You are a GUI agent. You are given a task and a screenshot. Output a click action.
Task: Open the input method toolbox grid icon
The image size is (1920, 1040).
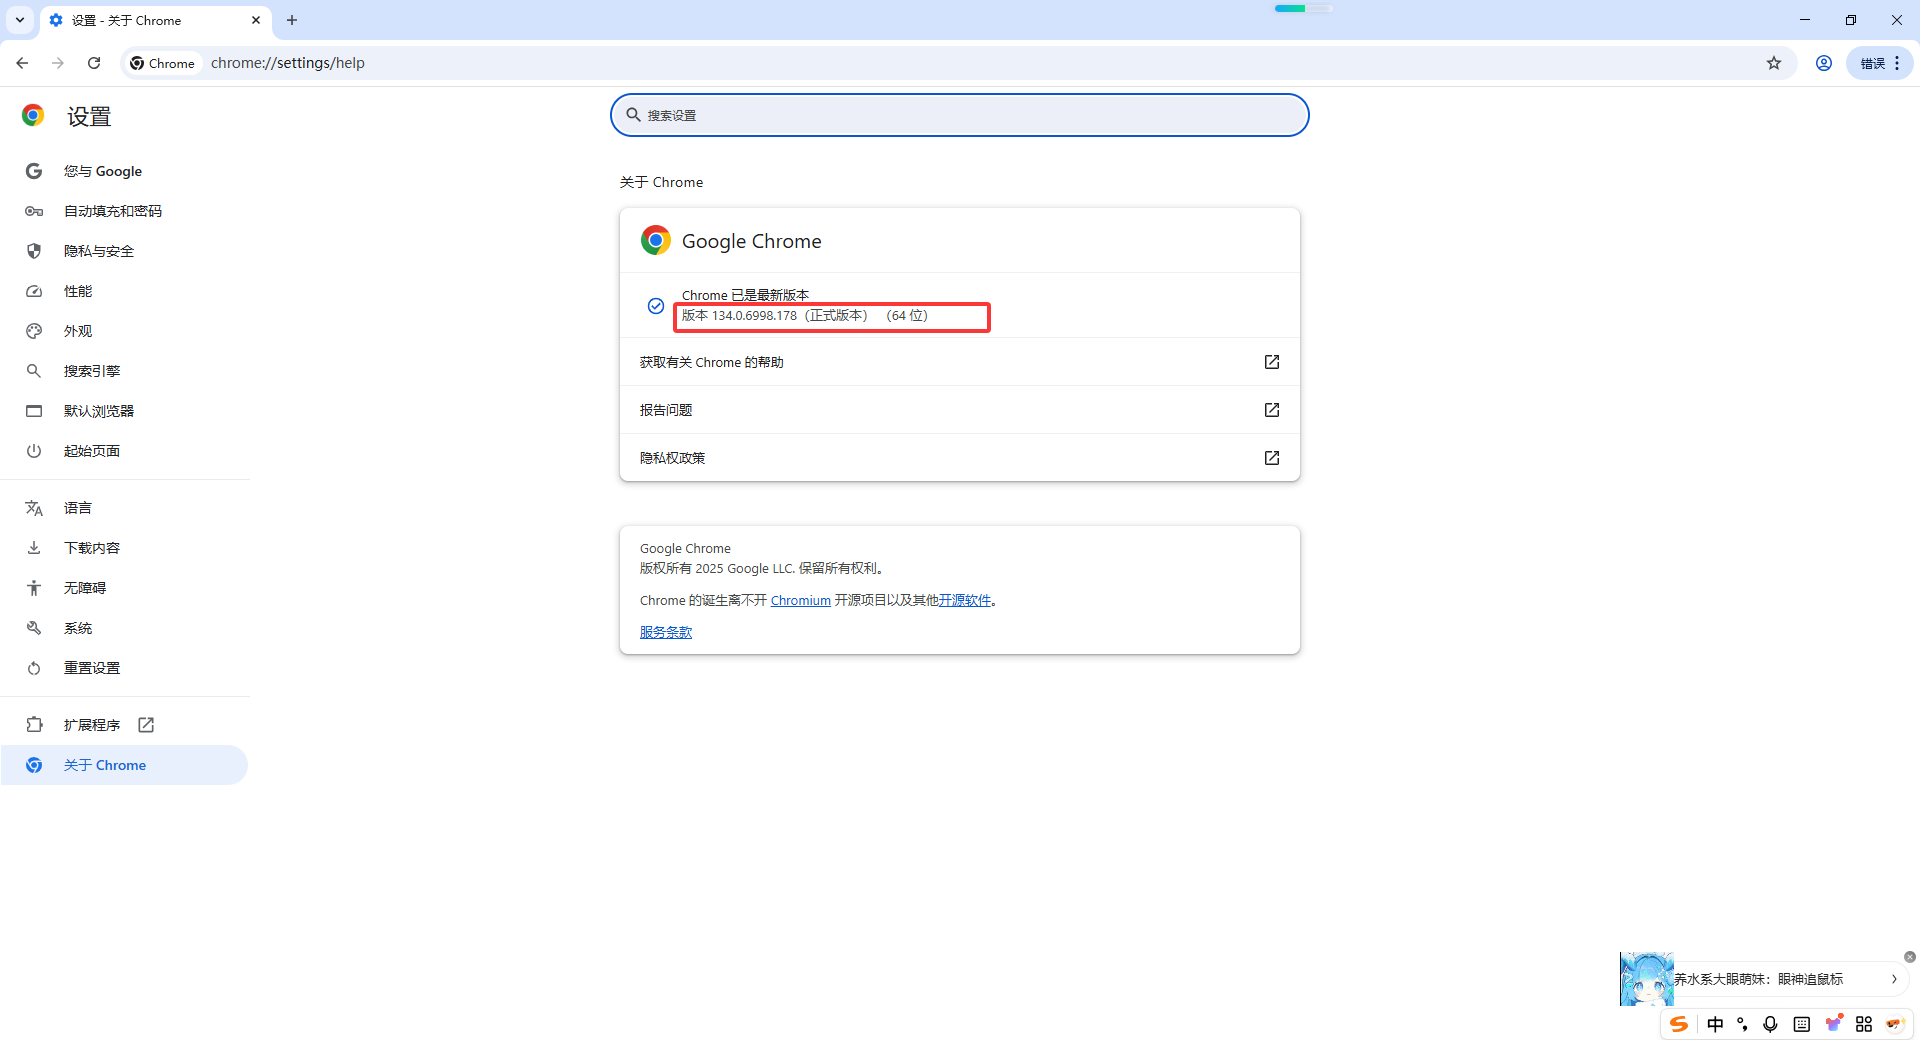tap(1864, 1024)
